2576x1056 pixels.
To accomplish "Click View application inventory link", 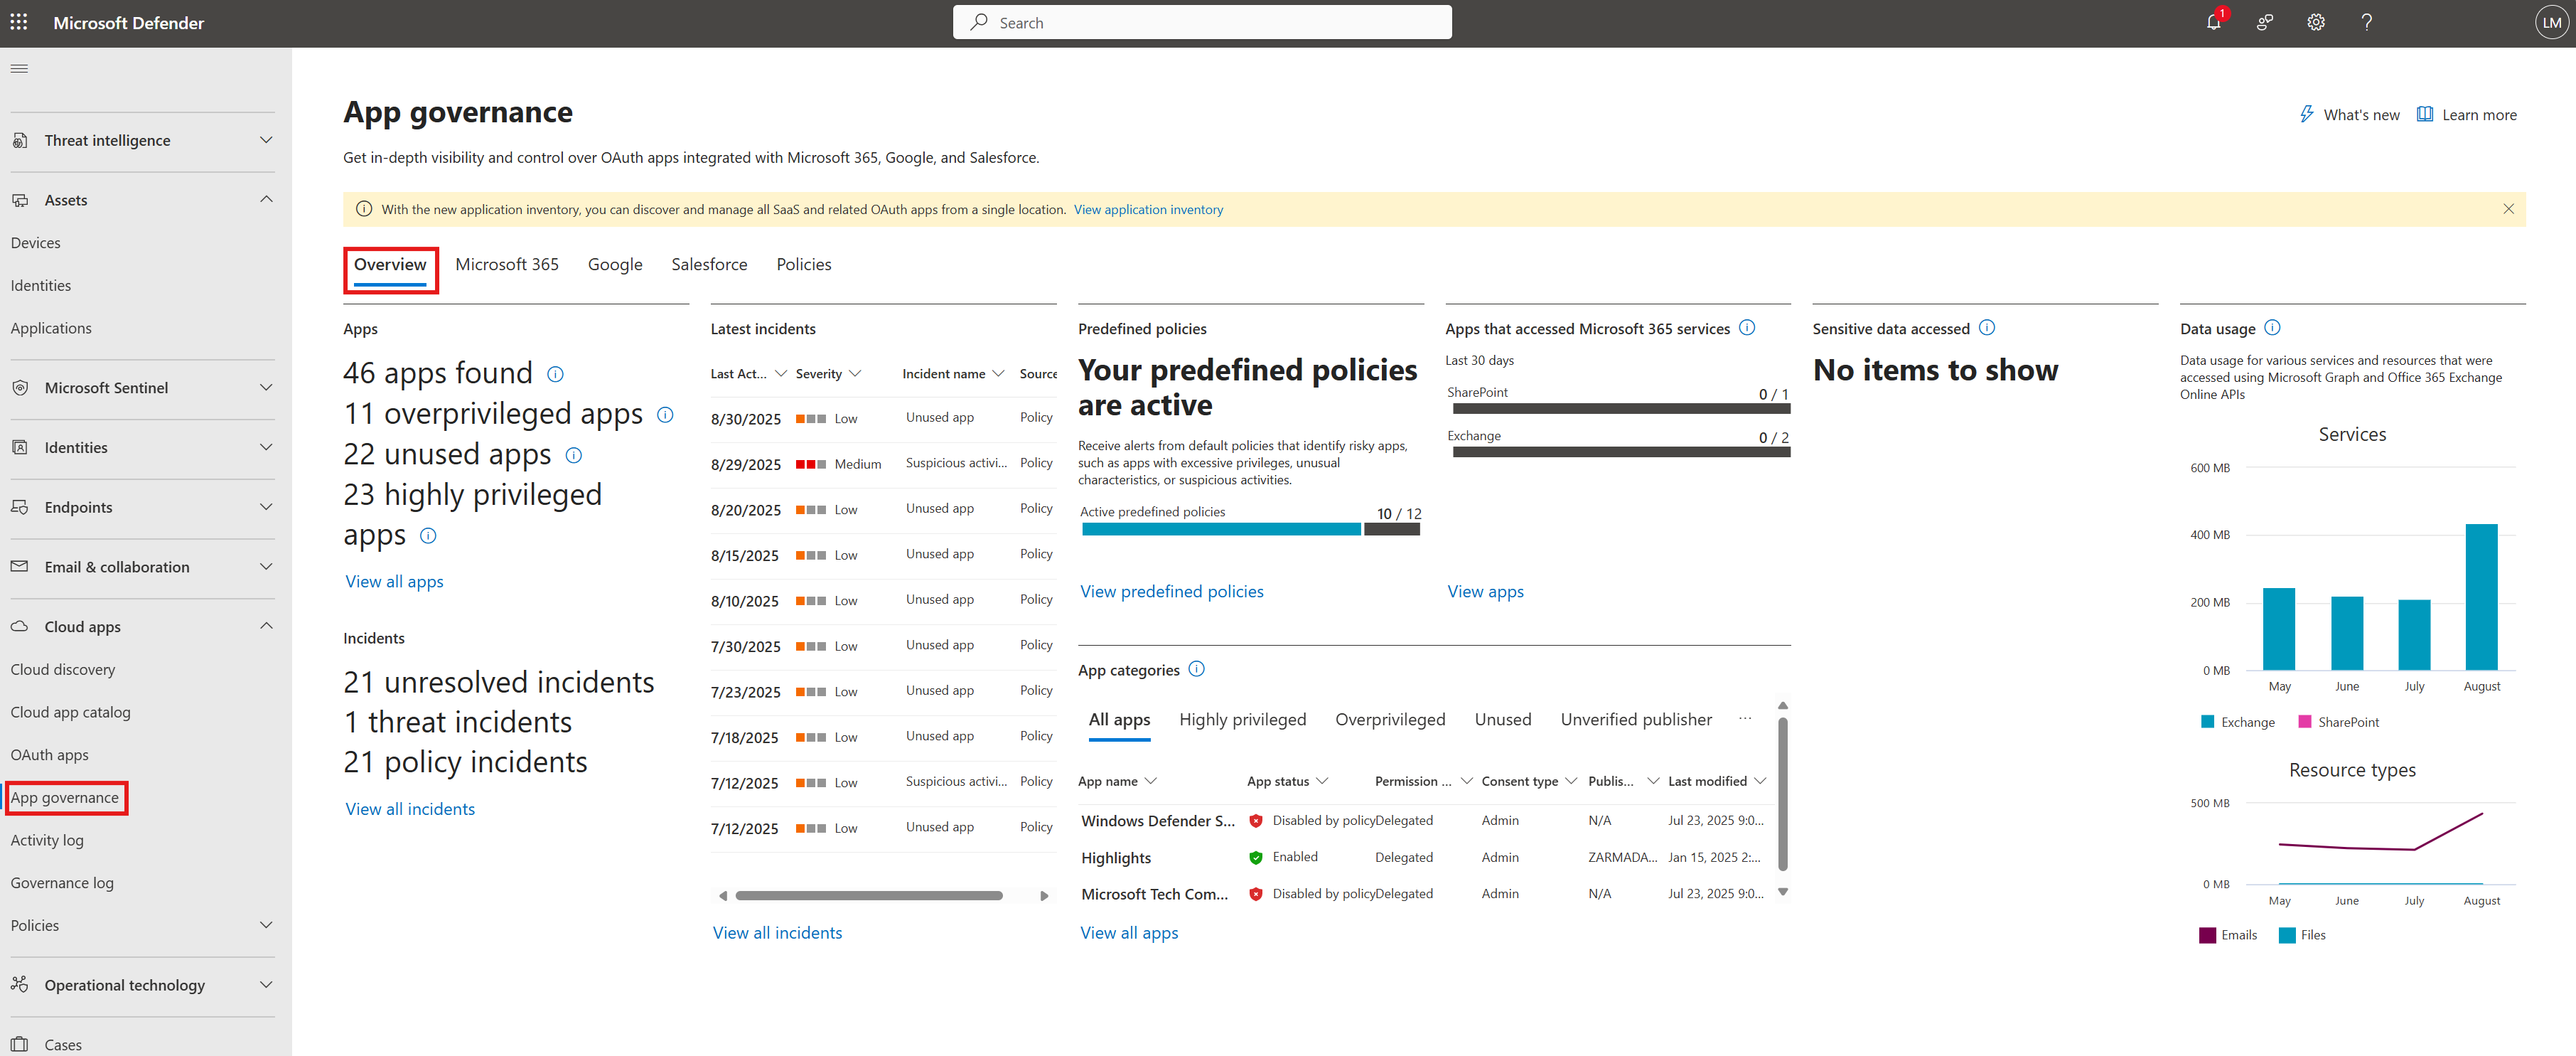I will click(1148, 209).
